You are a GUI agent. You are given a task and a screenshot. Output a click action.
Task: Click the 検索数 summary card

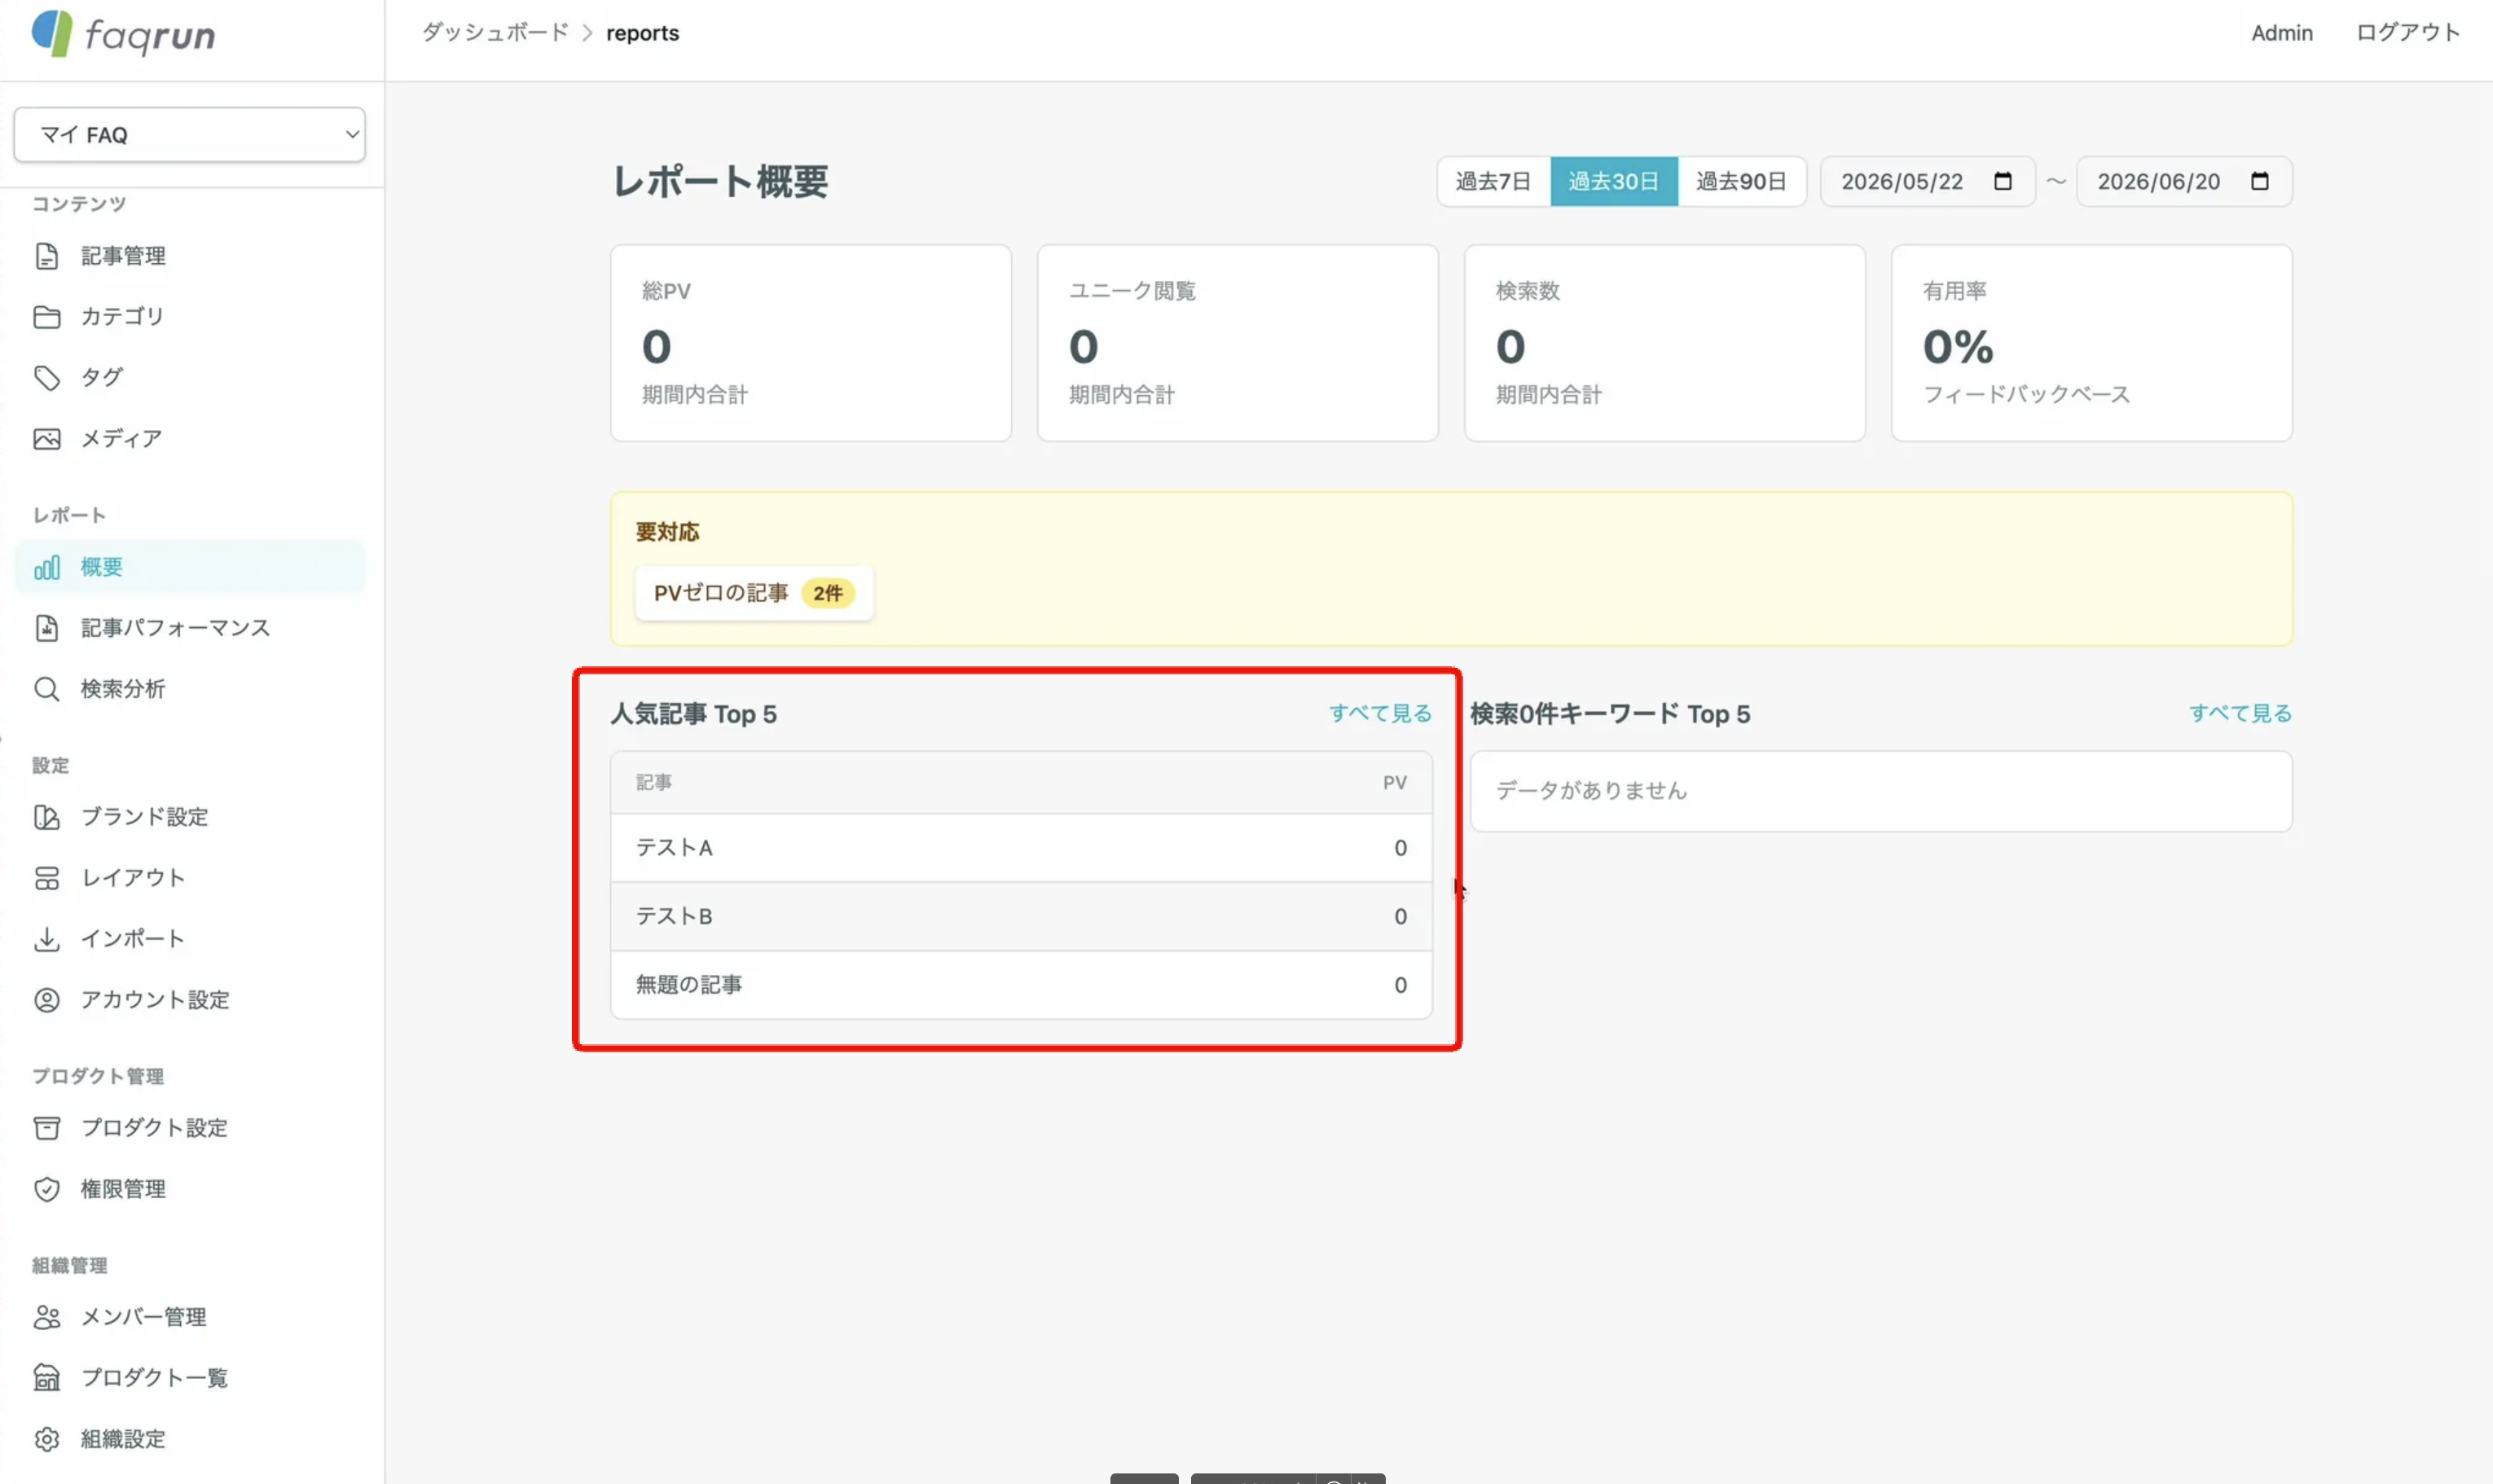click(1665, 343)
